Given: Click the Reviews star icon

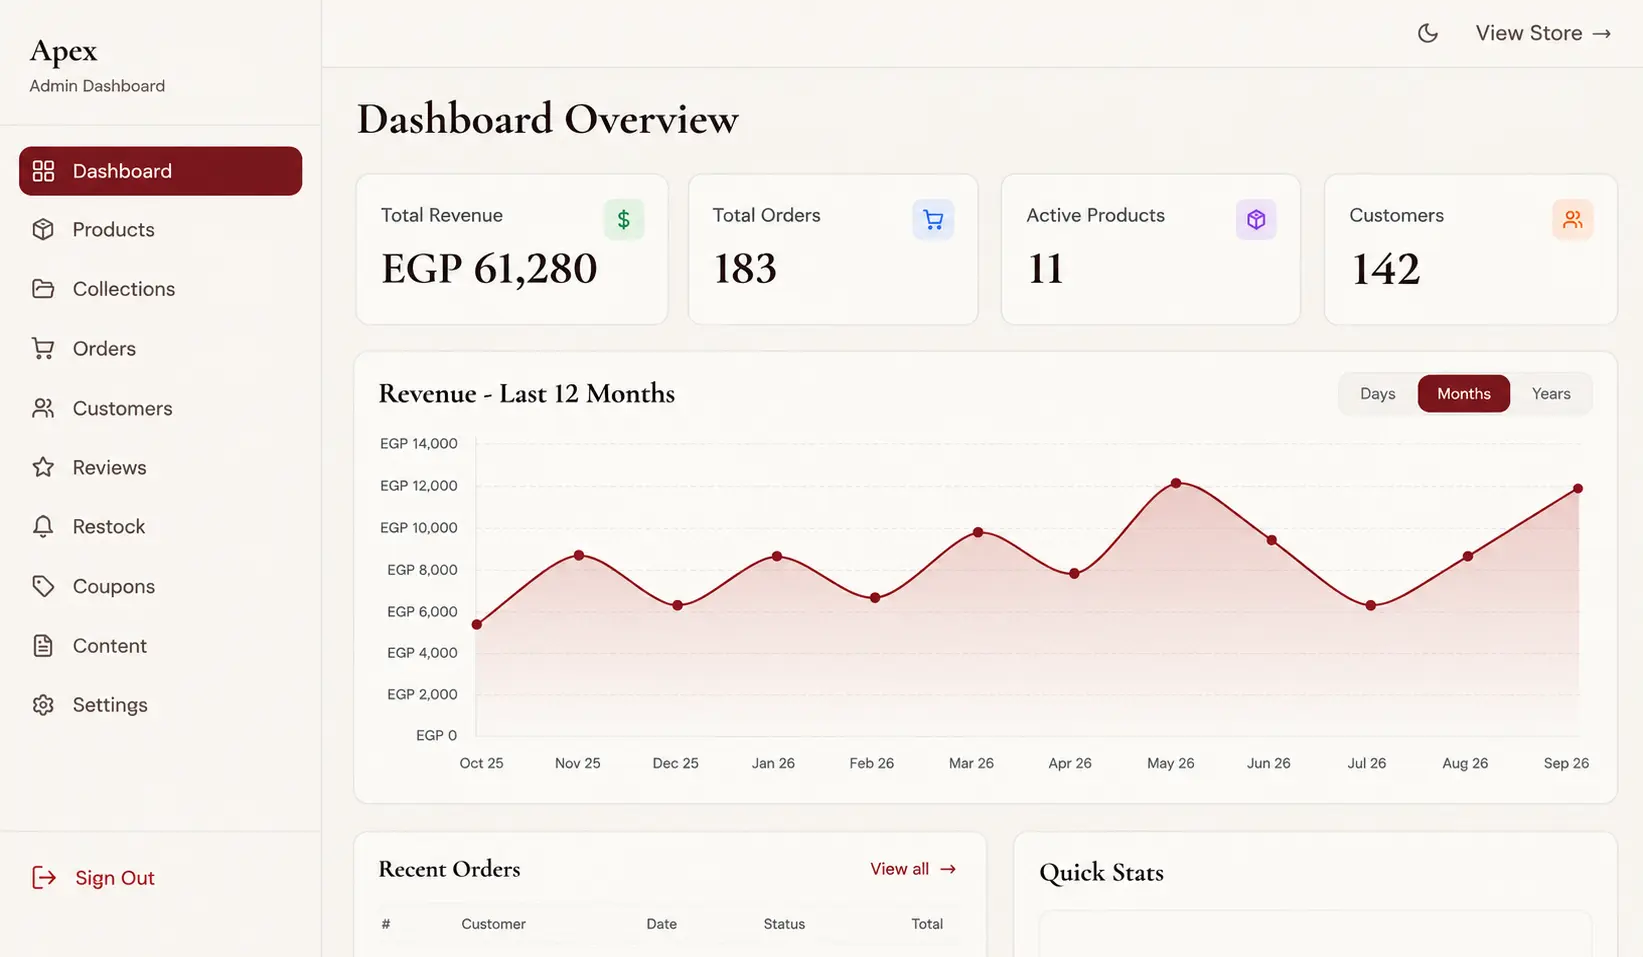Looking at the screenshot, I should point(43,467).
